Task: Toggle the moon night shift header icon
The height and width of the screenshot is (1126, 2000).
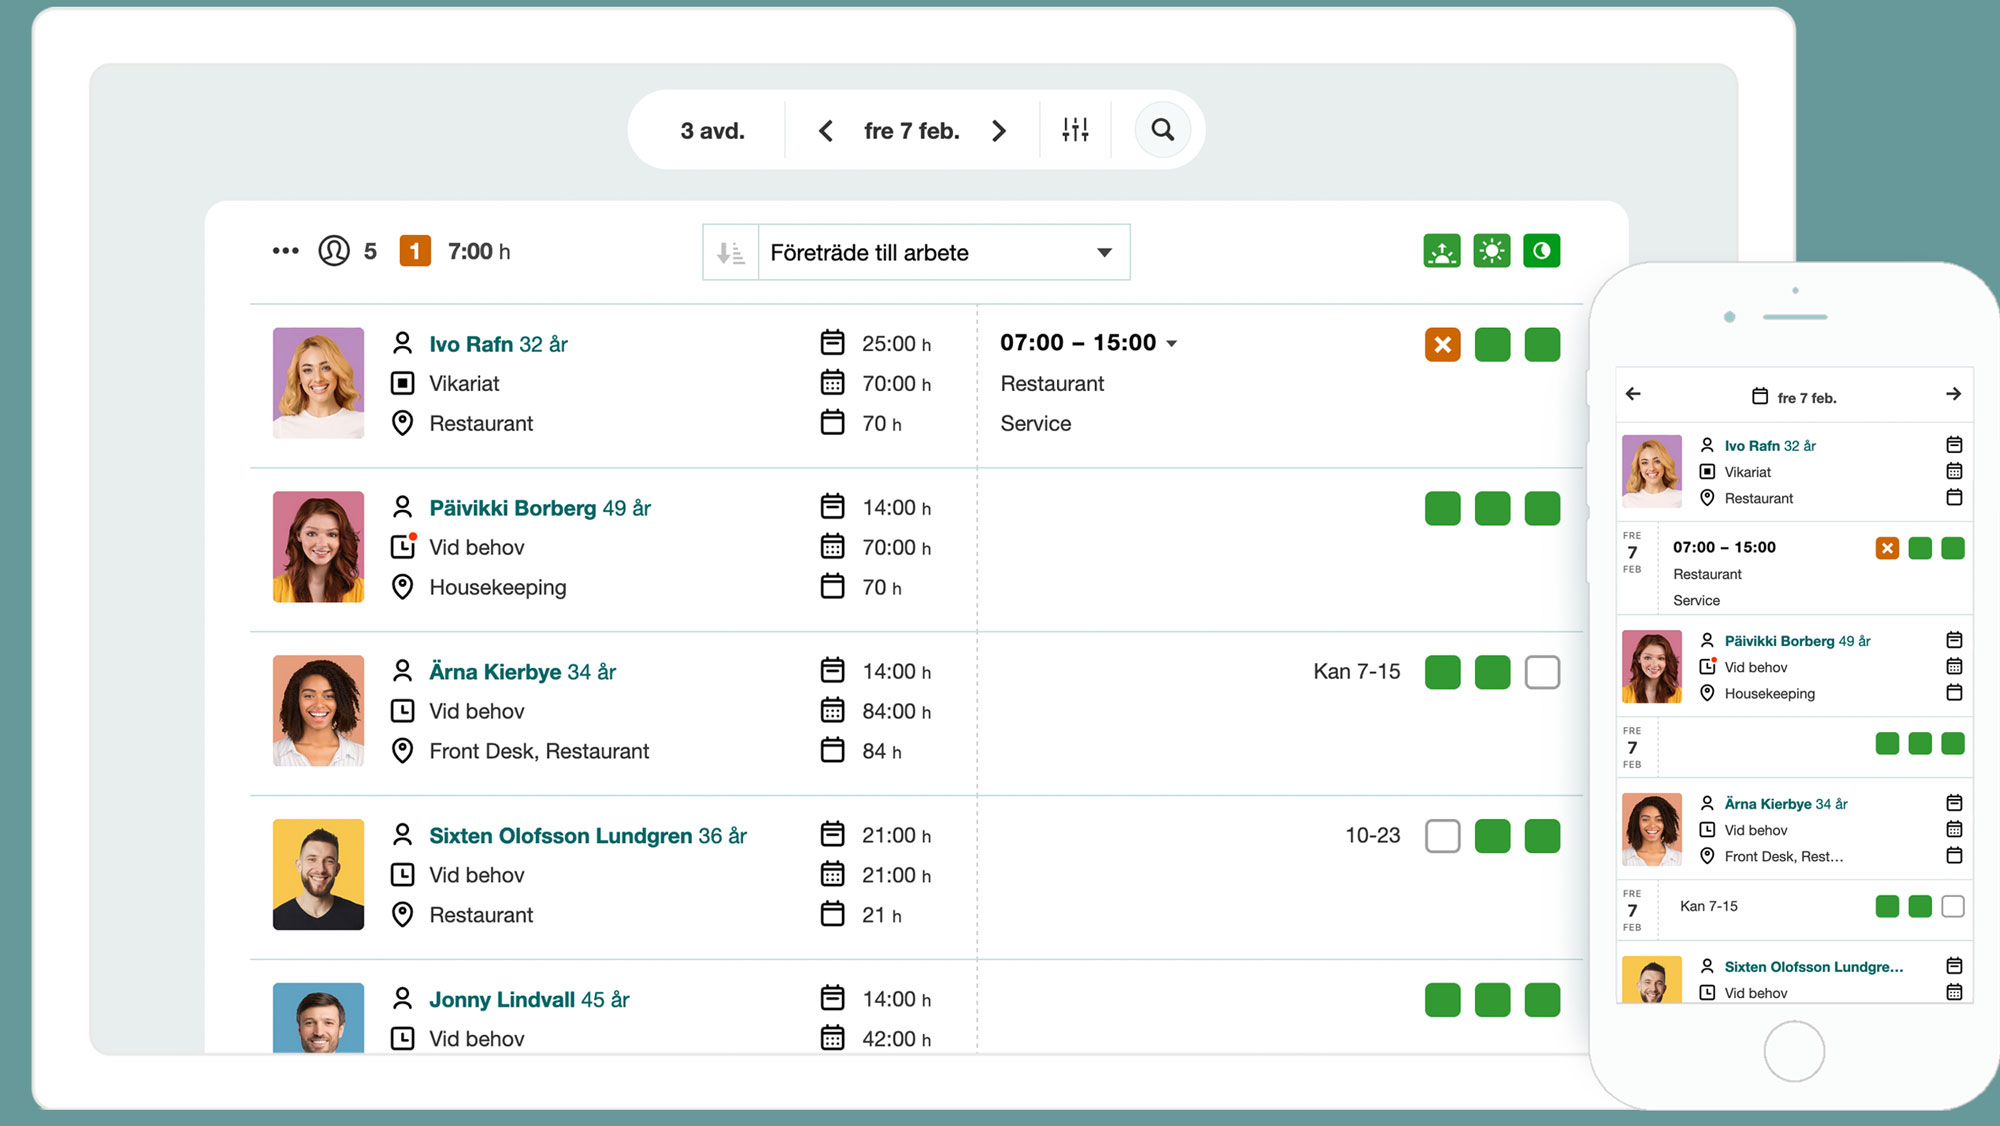Action: 1542,251
